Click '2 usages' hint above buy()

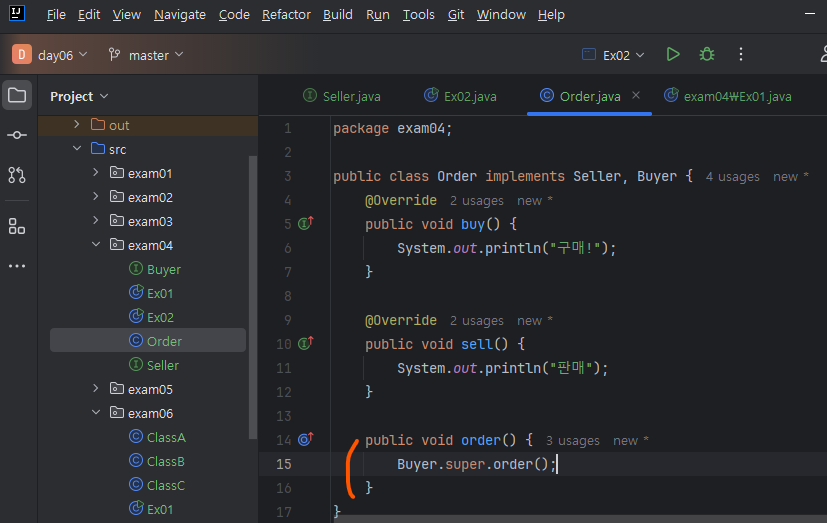click(477, 201)
